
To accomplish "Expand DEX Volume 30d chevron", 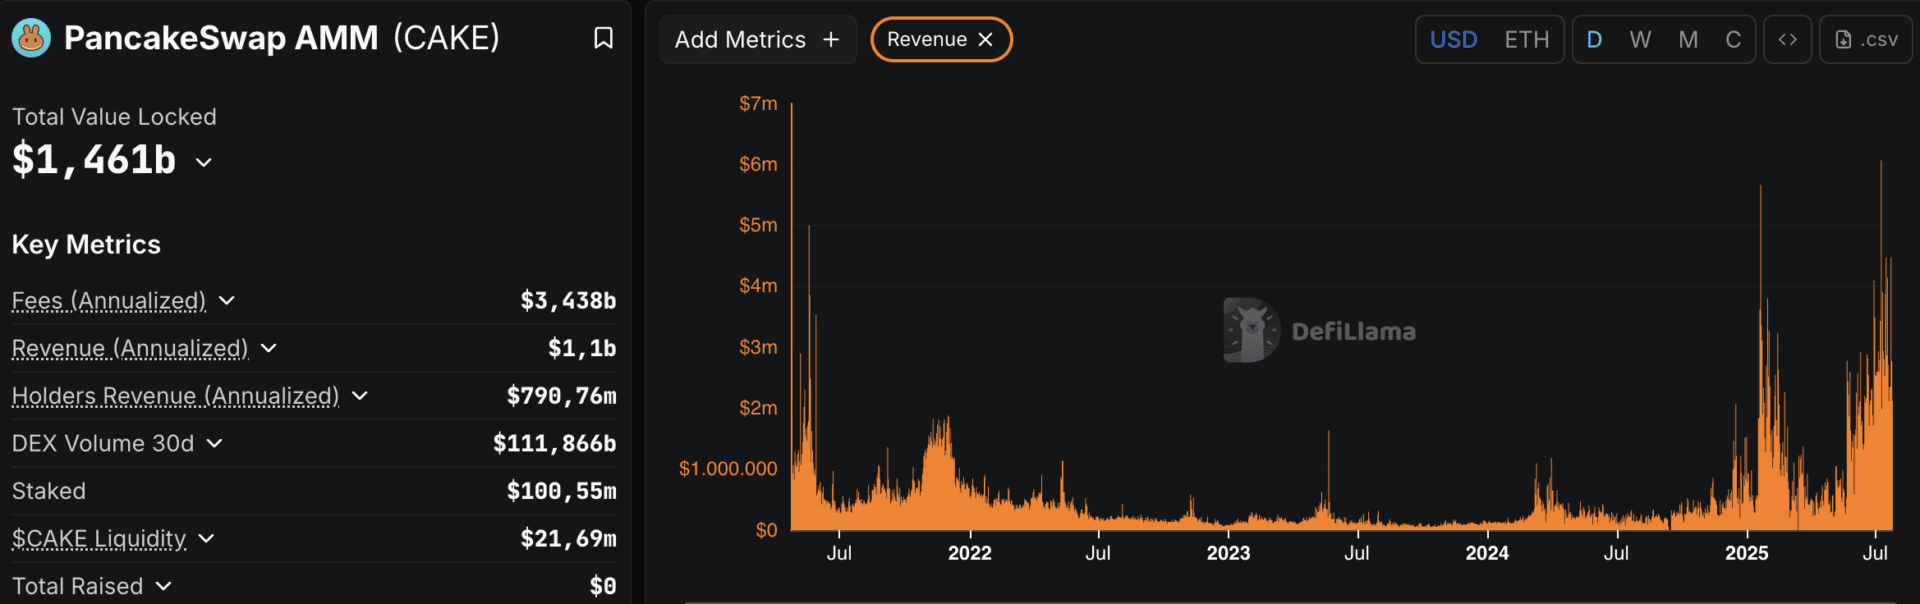I will click(214, 443).
